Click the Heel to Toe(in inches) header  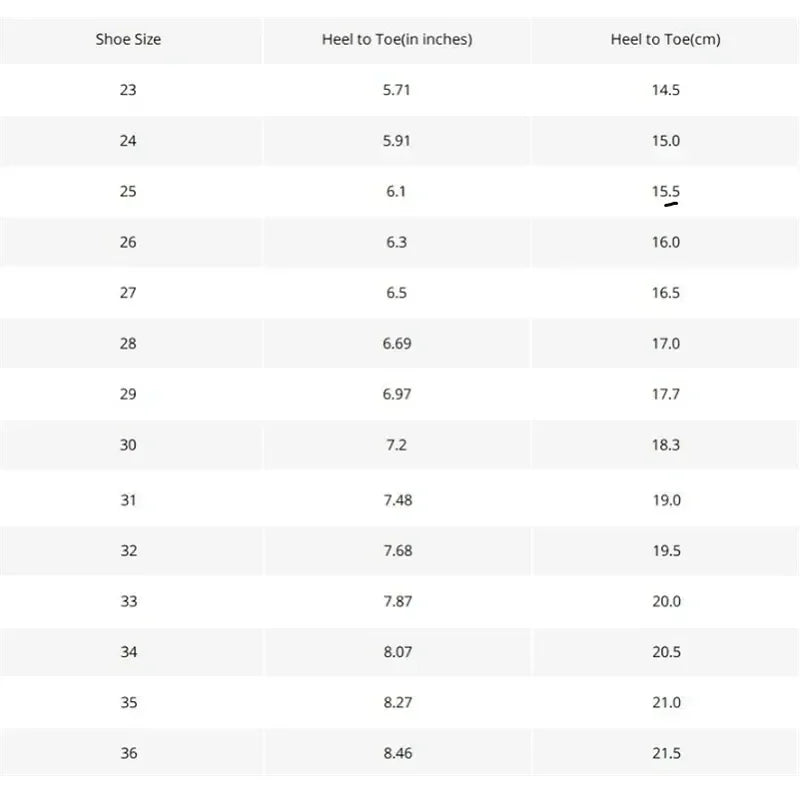[397, 39]
